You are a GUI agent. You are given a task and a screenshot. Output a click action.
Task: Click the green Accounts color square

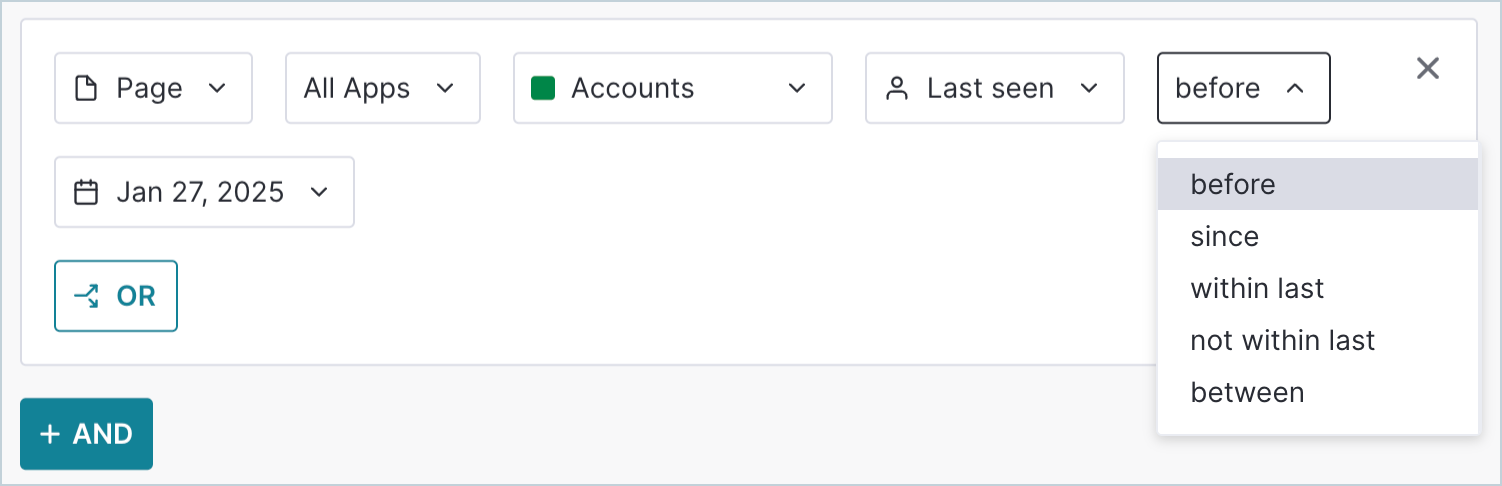tap(543, 88)
